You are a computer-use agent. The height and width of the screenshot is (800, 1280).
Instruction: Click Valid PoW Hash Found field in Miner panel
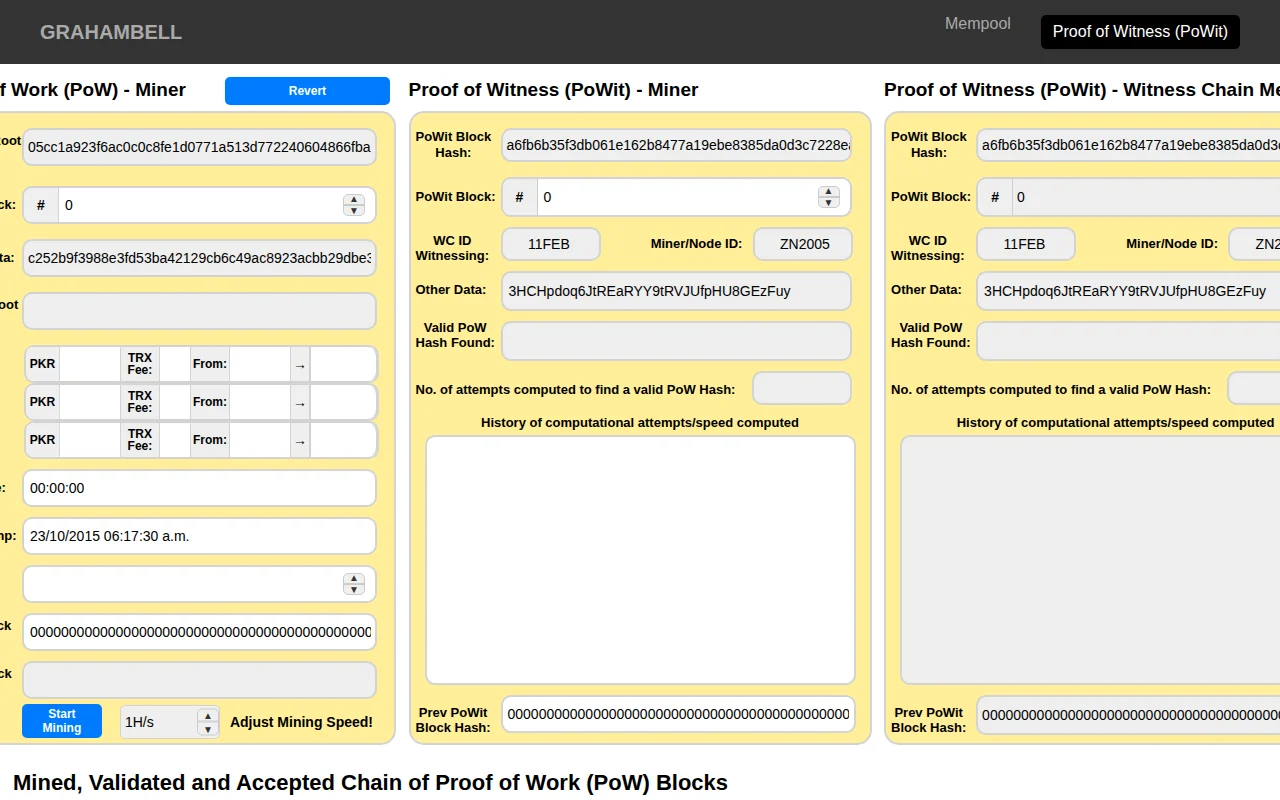(x=677, y=341)
